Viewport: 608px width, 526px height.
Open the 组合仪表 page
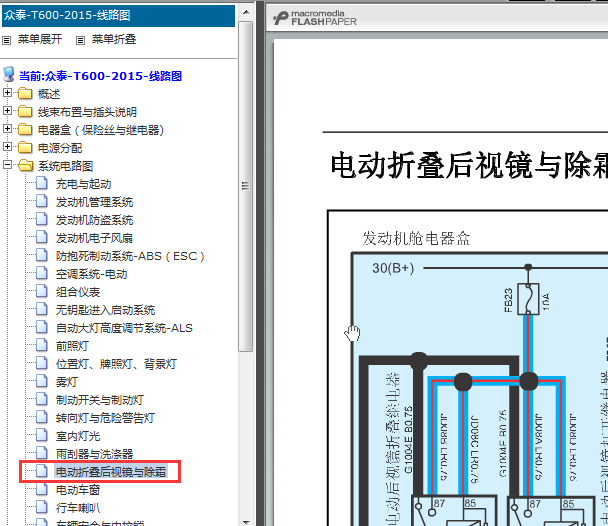point(78,292)
